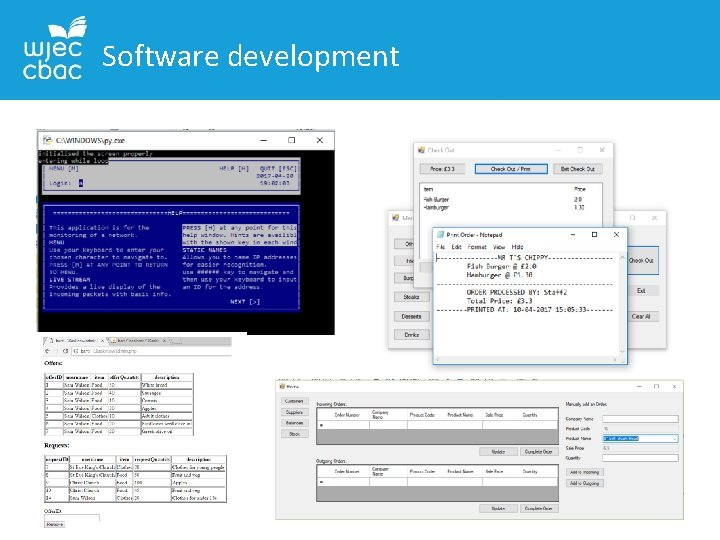Image resolution: width=720 pixels, height=540 pixels.
Task: Click the browser reload icon
Action: coord(65,351)
